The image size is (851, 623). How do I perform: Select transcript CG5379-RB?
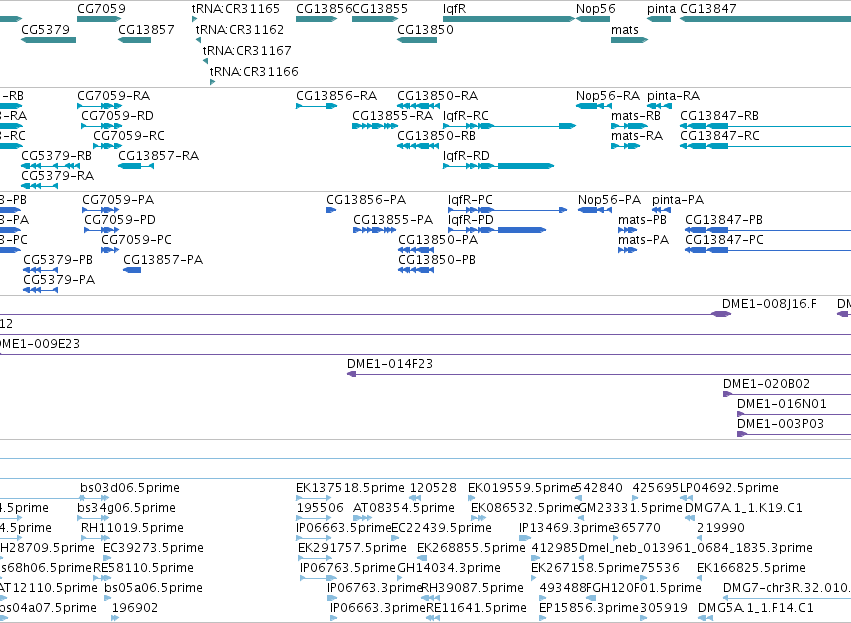50,166
